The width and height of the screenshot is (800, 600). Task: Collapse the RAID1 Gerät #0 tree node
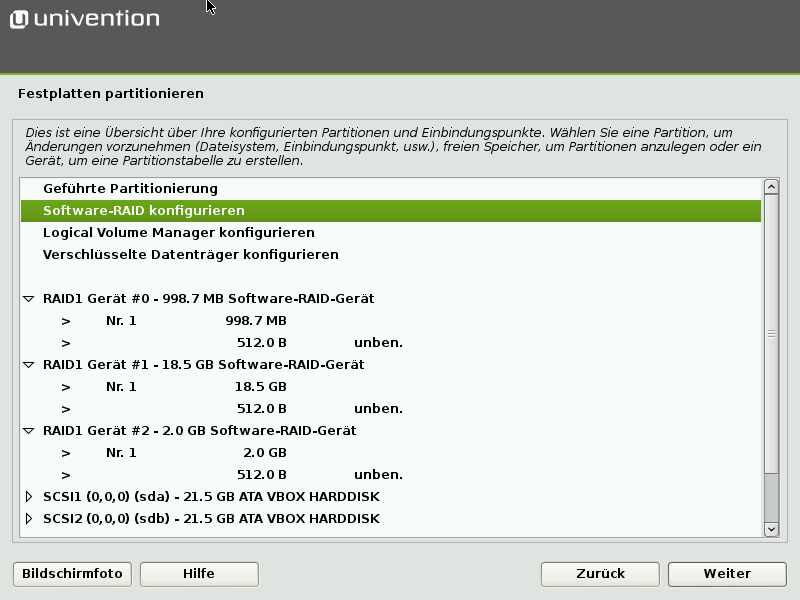(x=29, y=299)
